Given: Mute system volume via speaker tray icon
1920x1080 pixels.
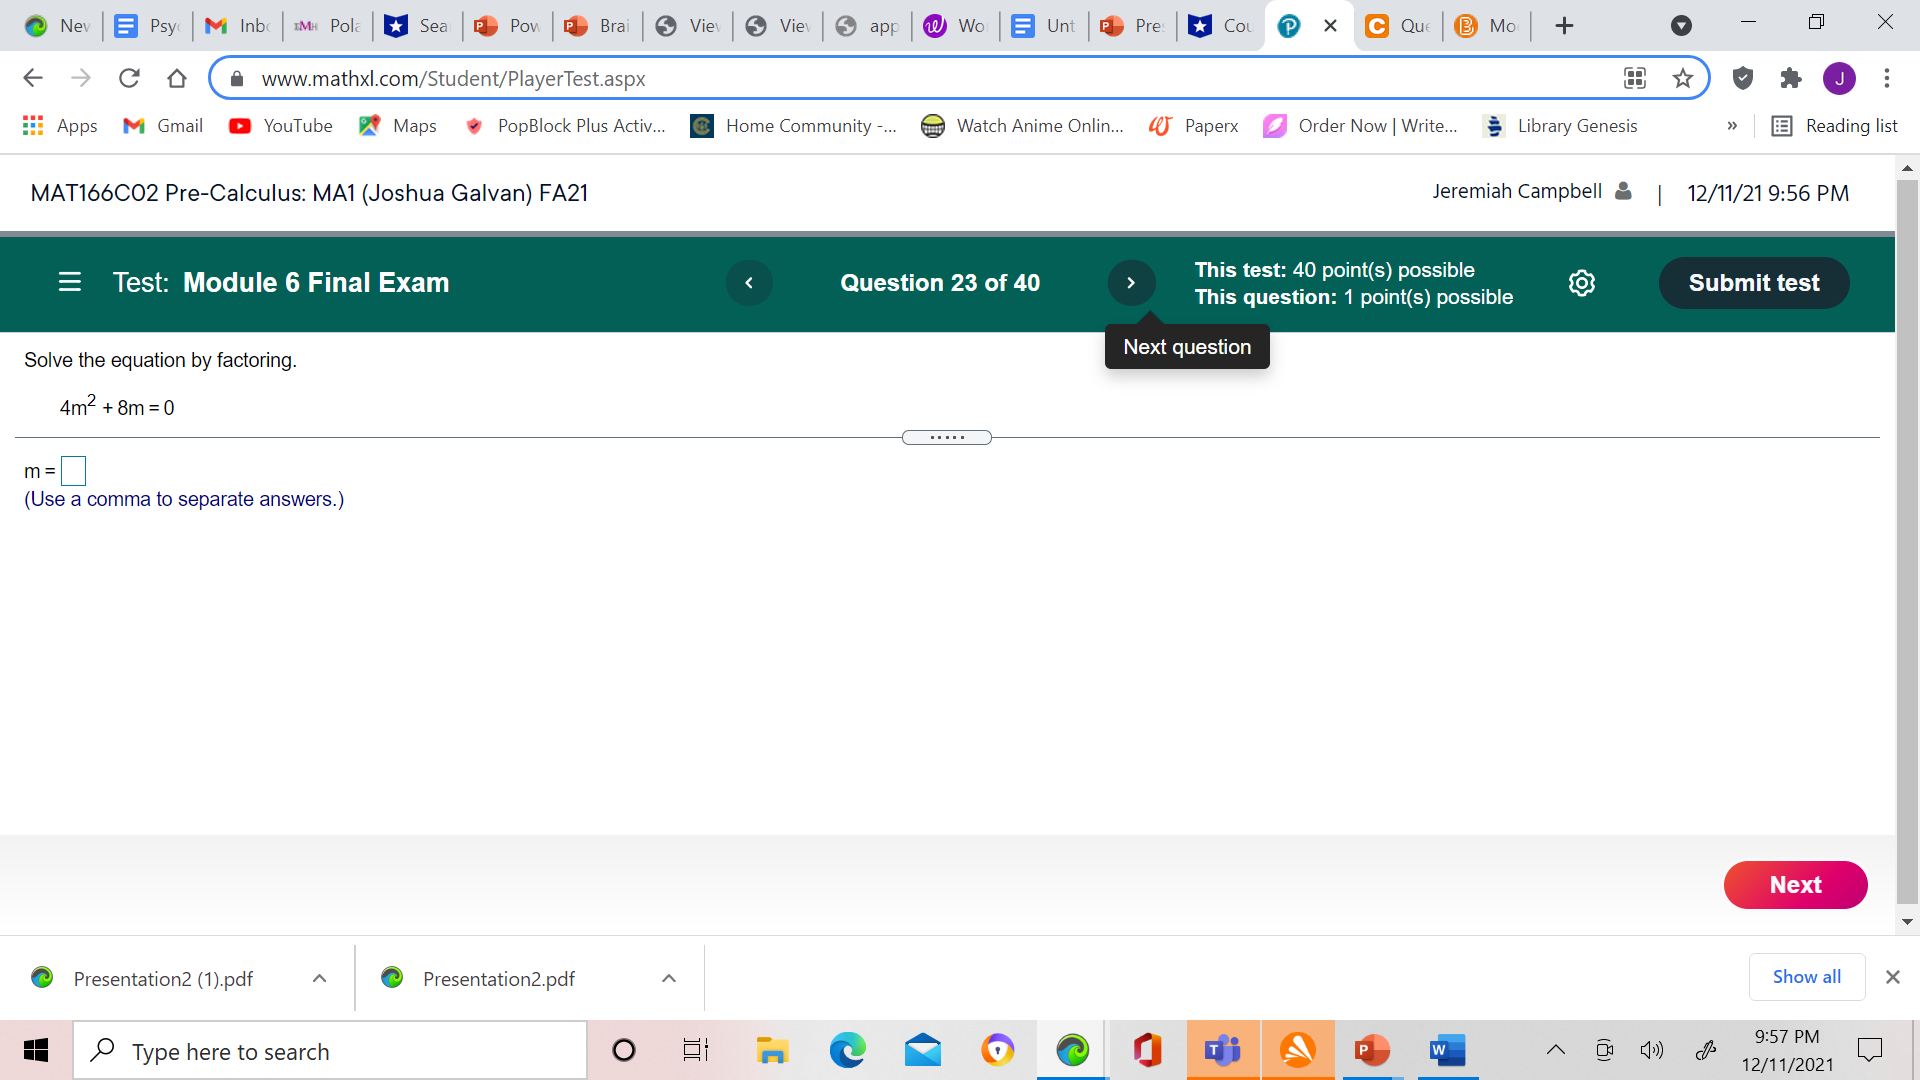Looking at the screenshot, I should click(x=1653, y=1050).
